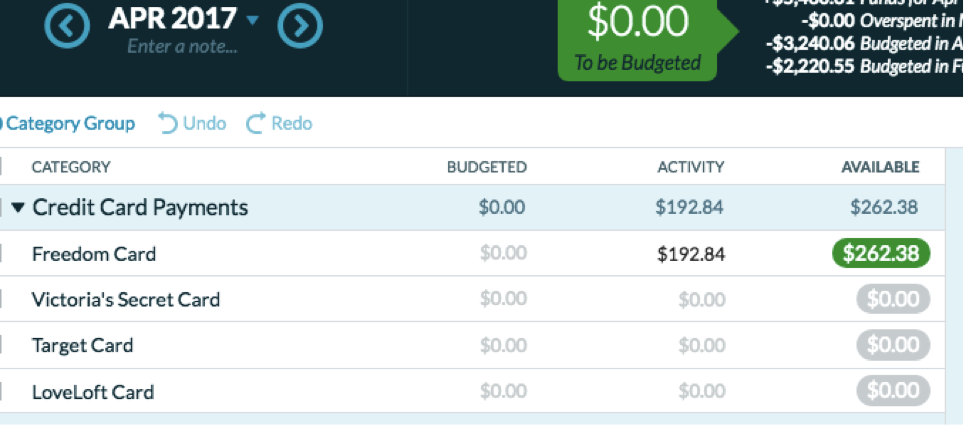Select the Target Card category
Screen dimensions: 964x425
tap(82, 345)
